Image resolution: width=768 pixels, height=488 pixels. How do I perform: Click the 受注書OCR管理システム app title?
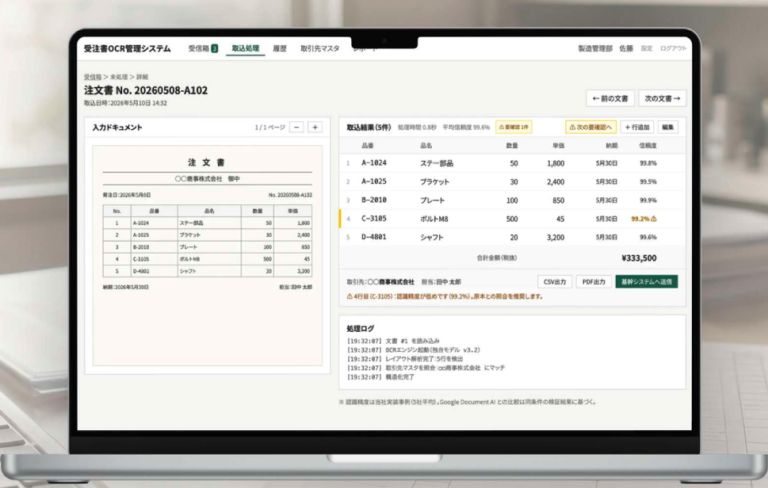point(127,49)
